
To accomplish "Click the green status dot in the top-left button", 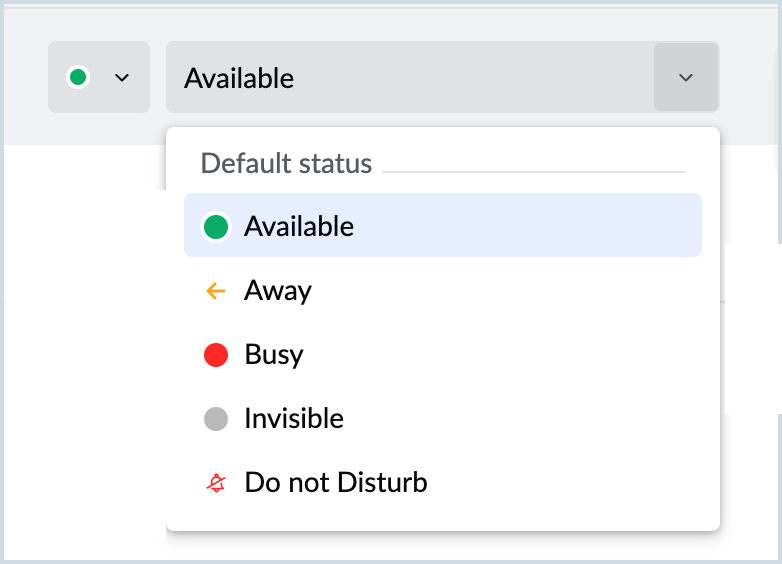I will [x=78, y=77].
